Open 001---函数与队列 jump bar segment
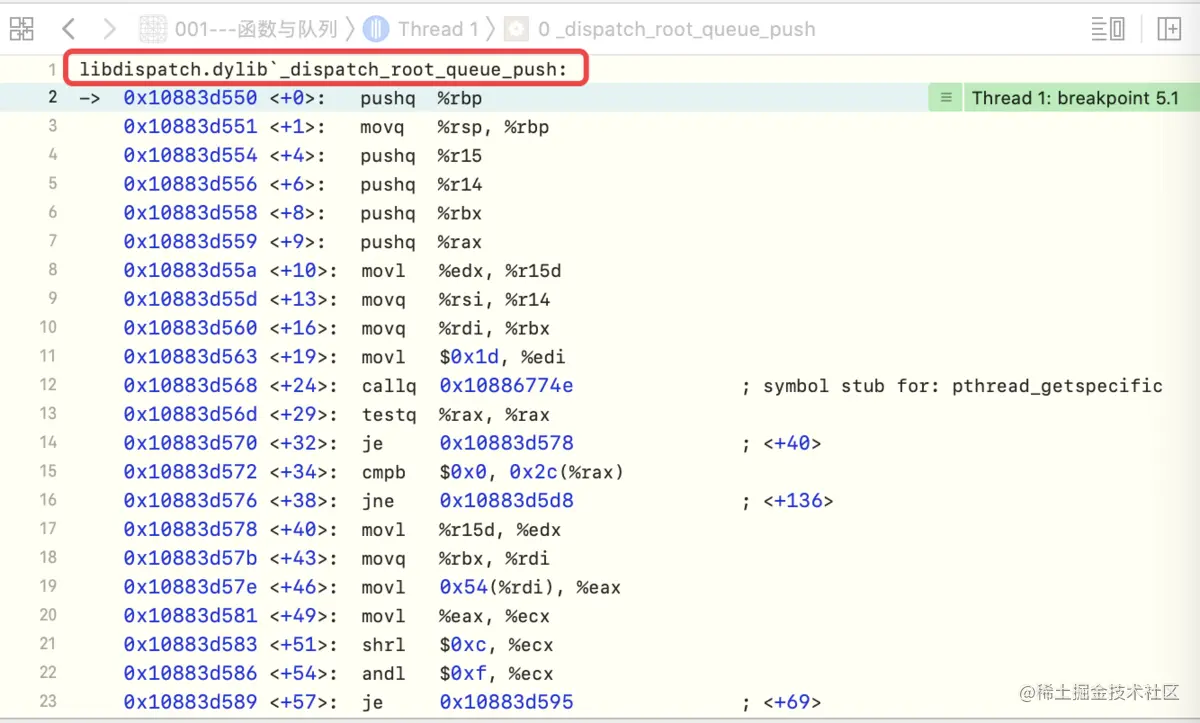 click(x=256, y=29)
